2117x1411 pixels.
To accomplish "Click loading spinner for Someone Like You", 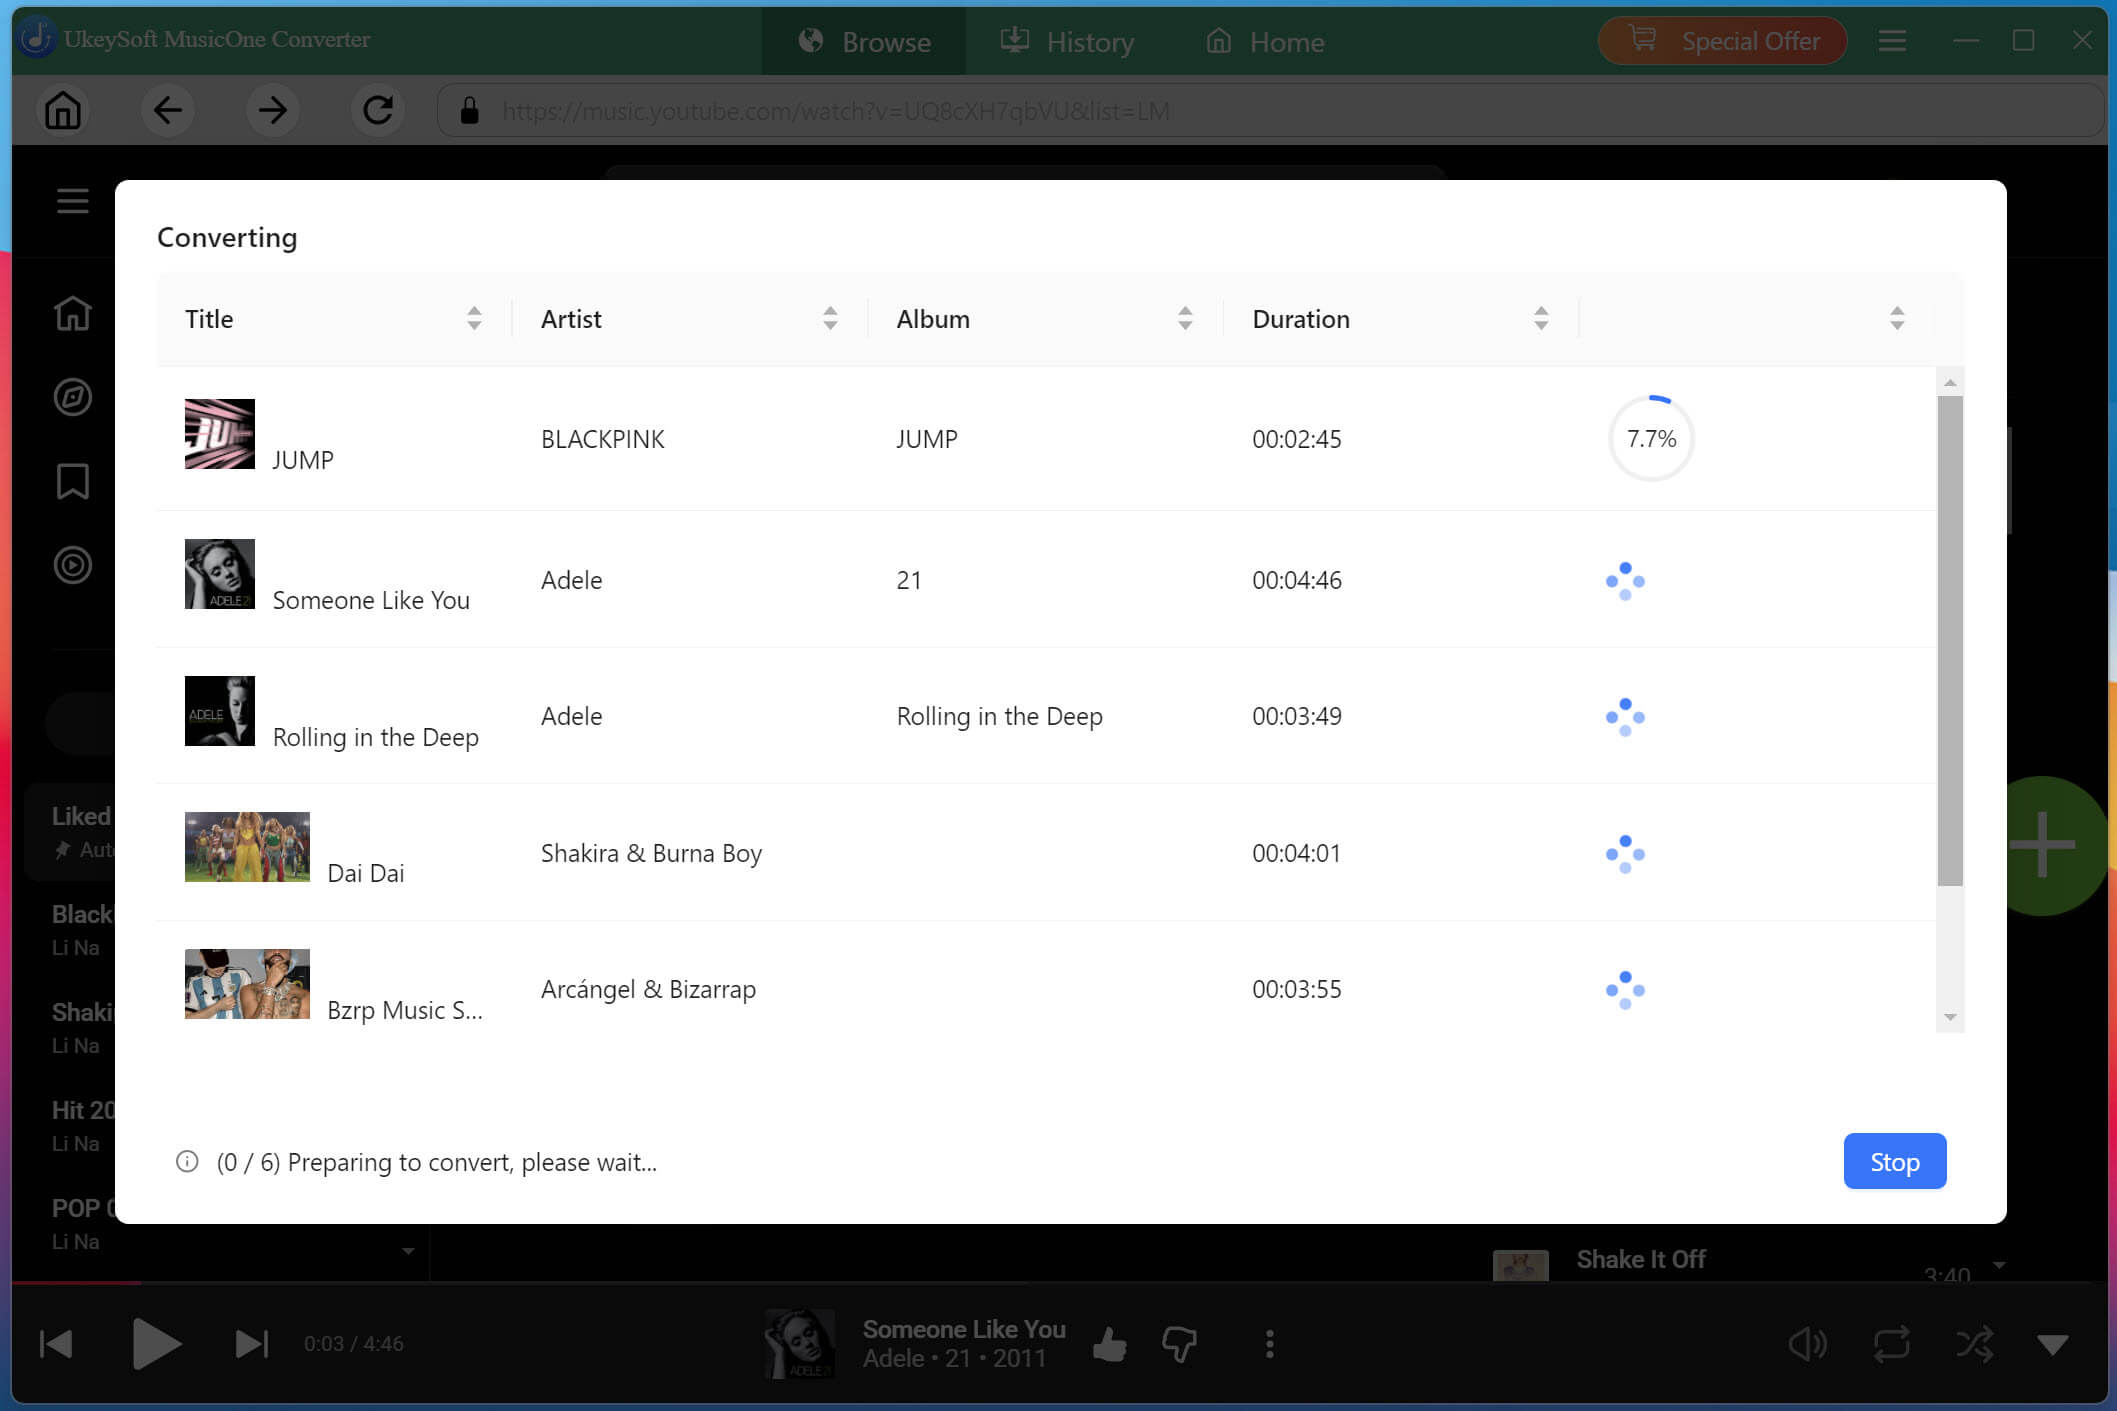I will pyautogui.click(x=1625, y=581).
